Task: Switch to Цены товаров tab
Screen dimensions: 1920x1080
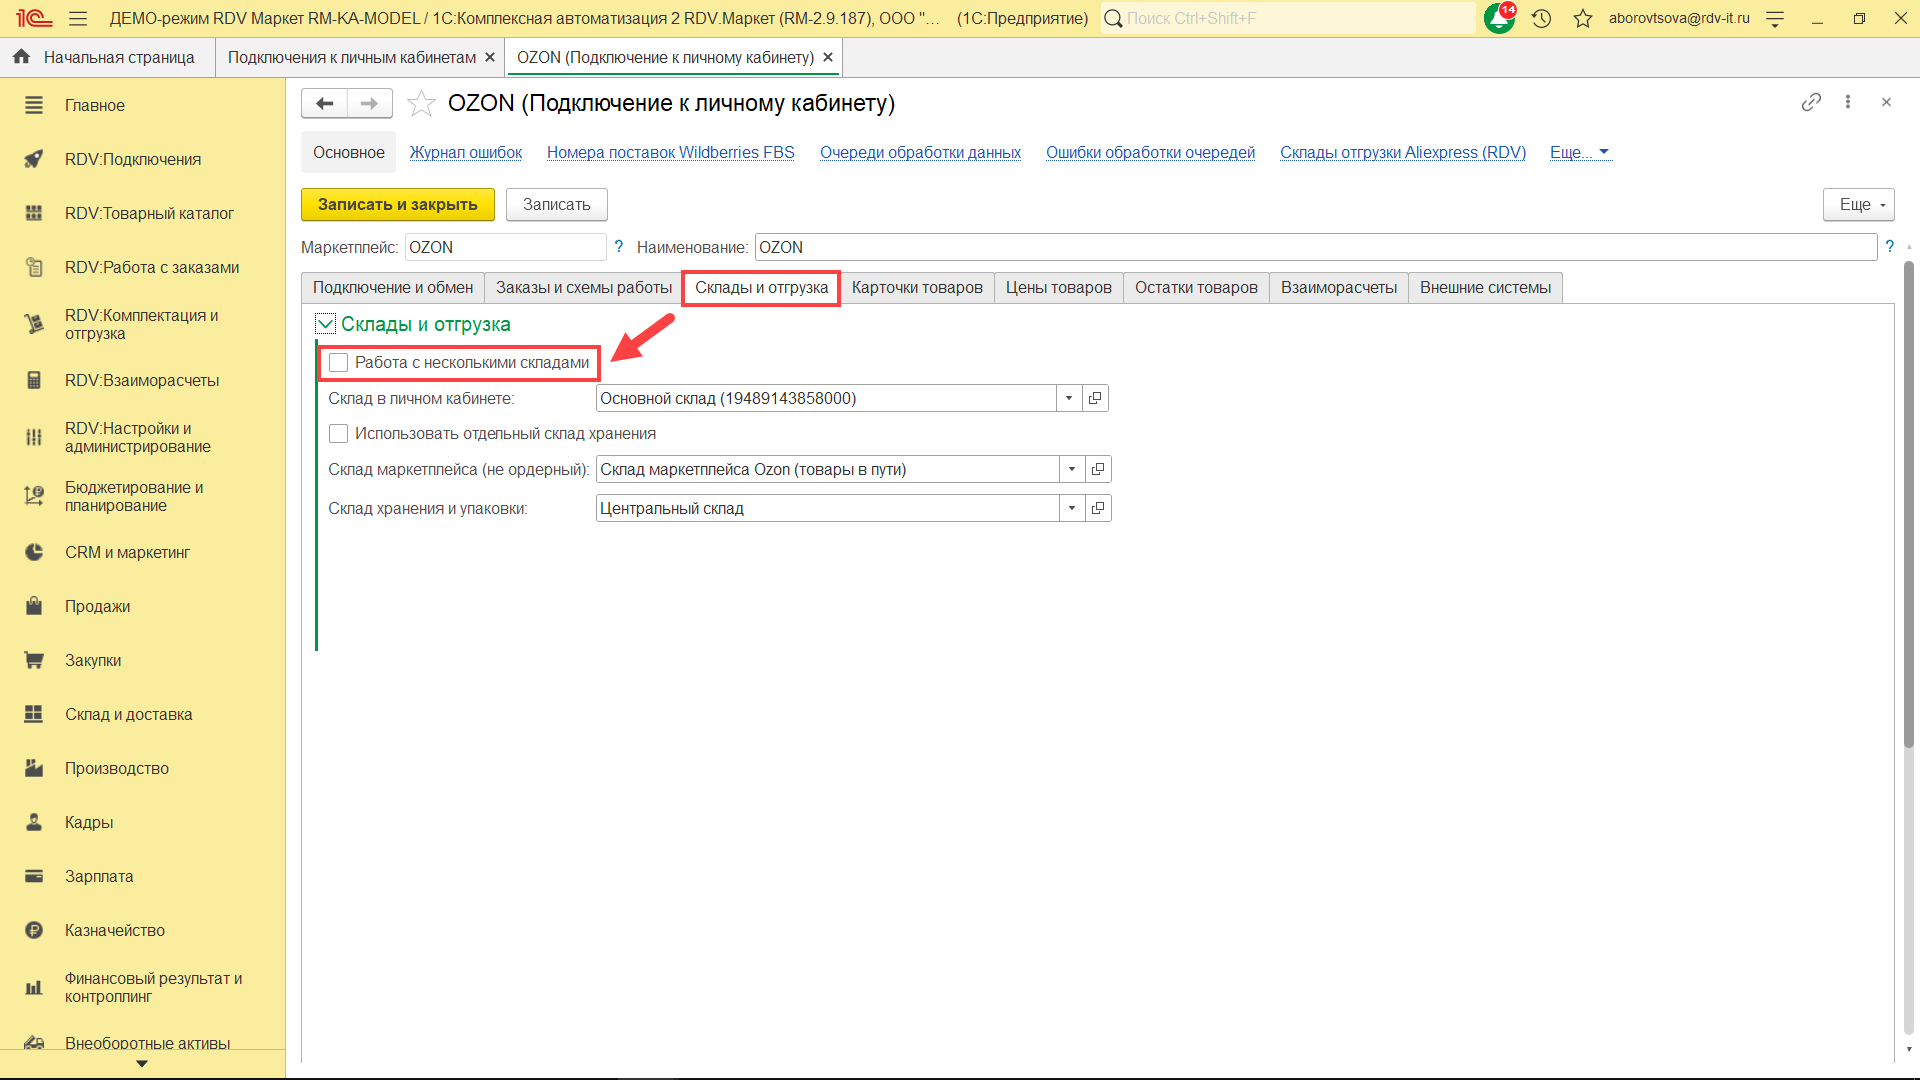Action: pos(1058,288)
